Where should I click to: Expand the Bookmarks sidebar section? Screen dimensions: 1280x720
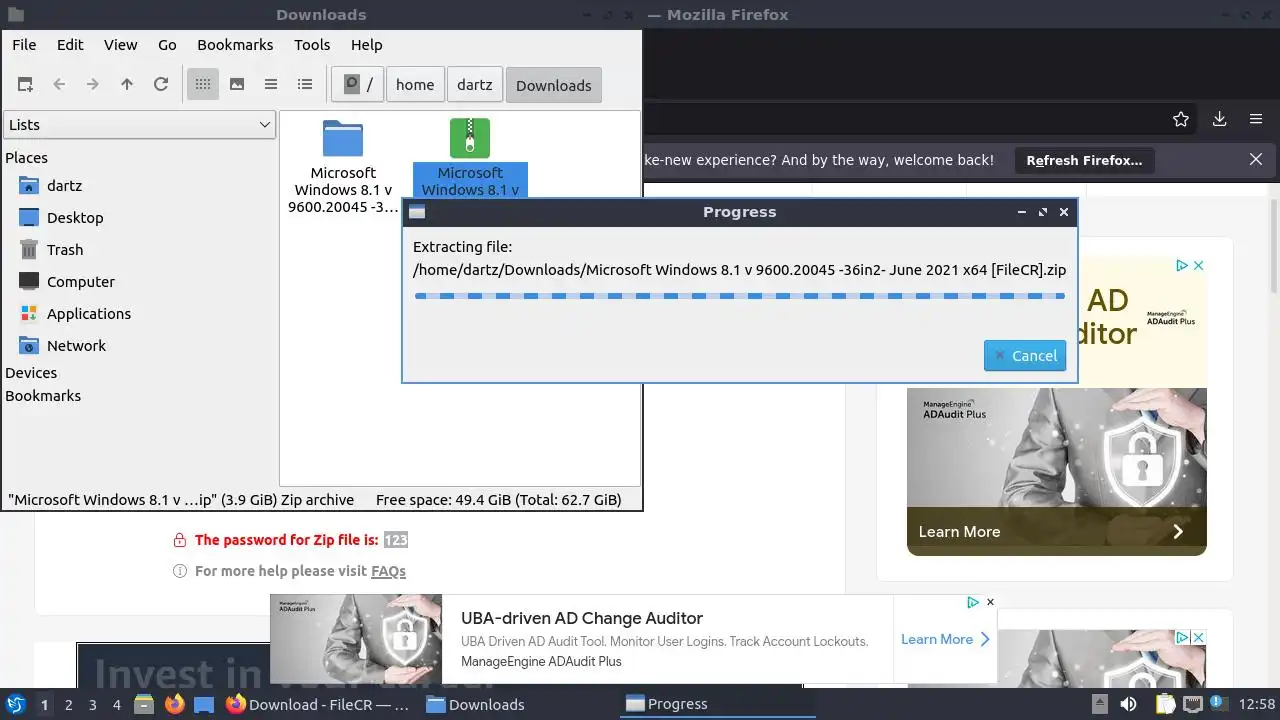coord(43,396)
